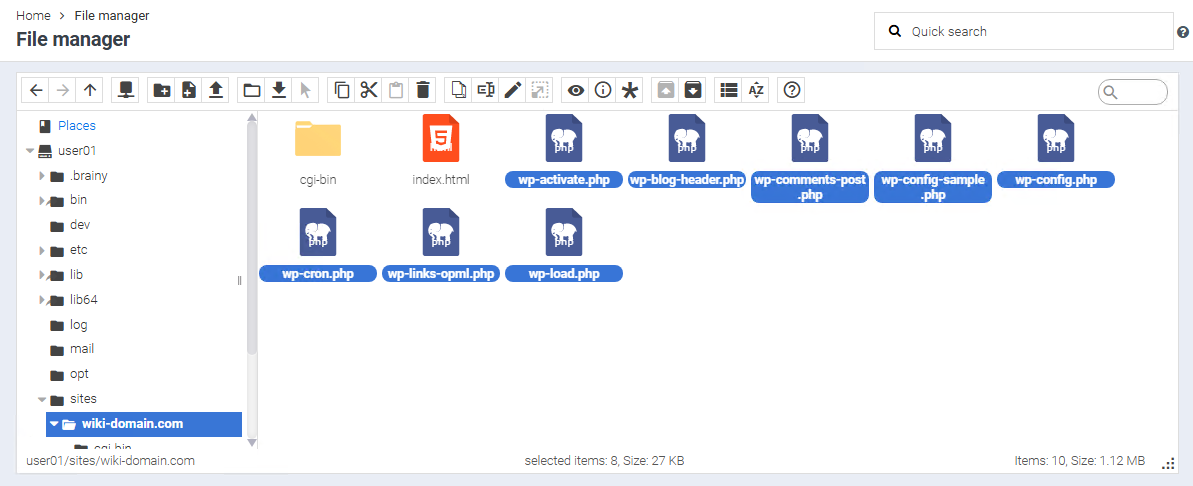The width and height of the screenshot is (1193, 486).
Task: Select Places in the tree
Action: pyautogui.click(x=77, y=125)
